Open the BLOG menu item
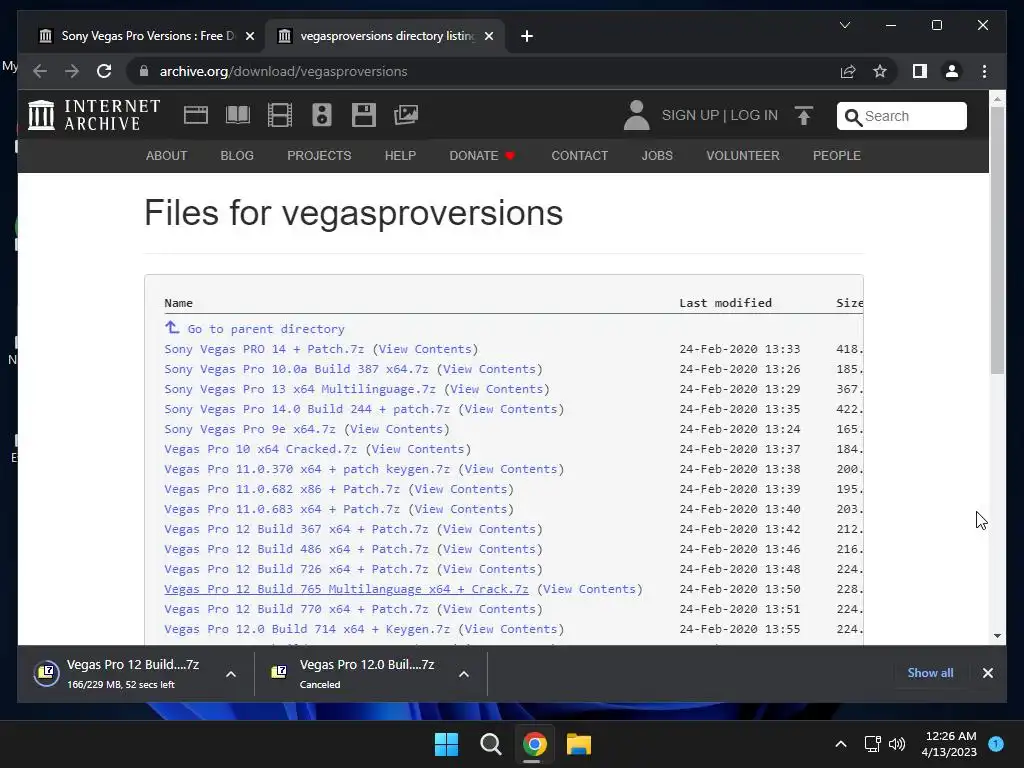1024x768 pixels. [x=237, y=155]
